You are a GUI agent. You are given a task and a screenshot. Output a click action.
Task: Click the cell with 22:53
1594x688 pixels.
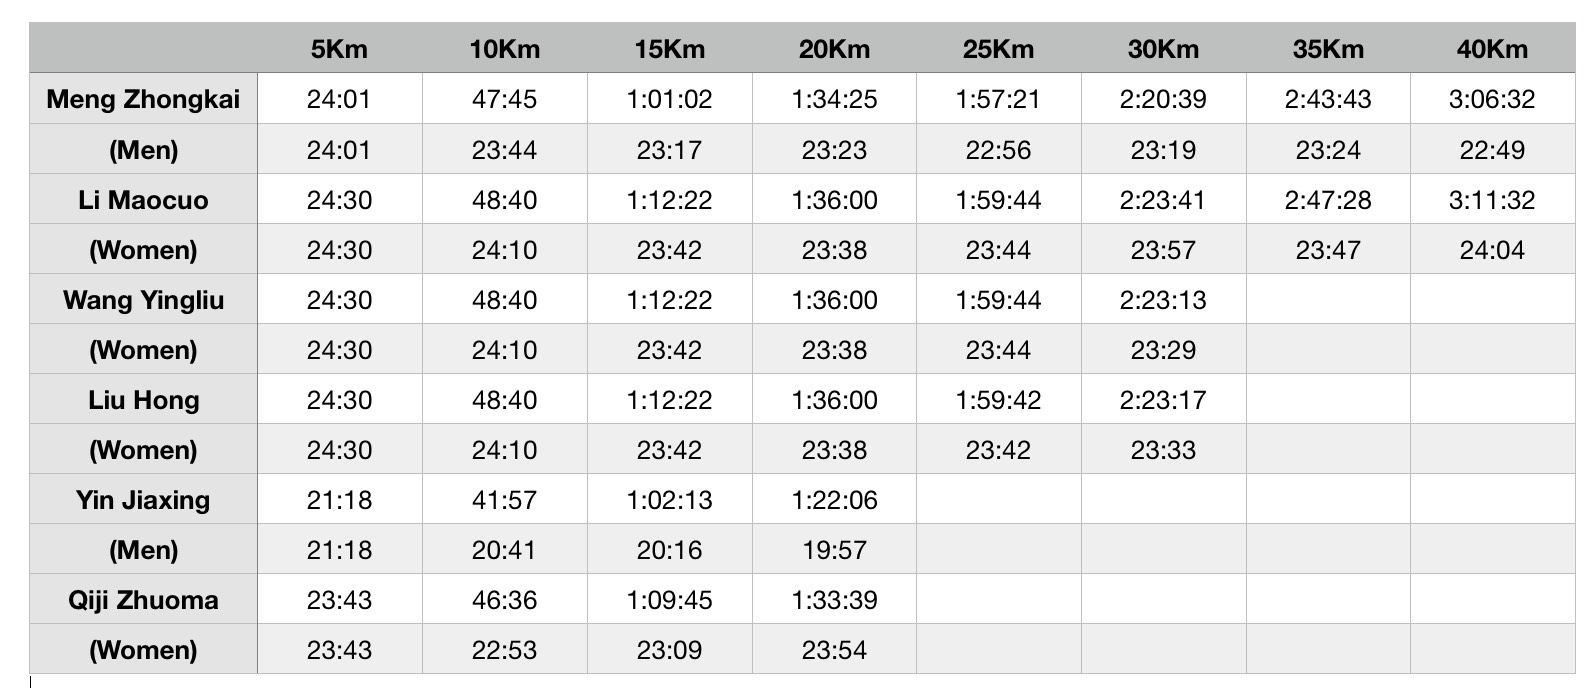pyautogui.click(x=504, y=649)
